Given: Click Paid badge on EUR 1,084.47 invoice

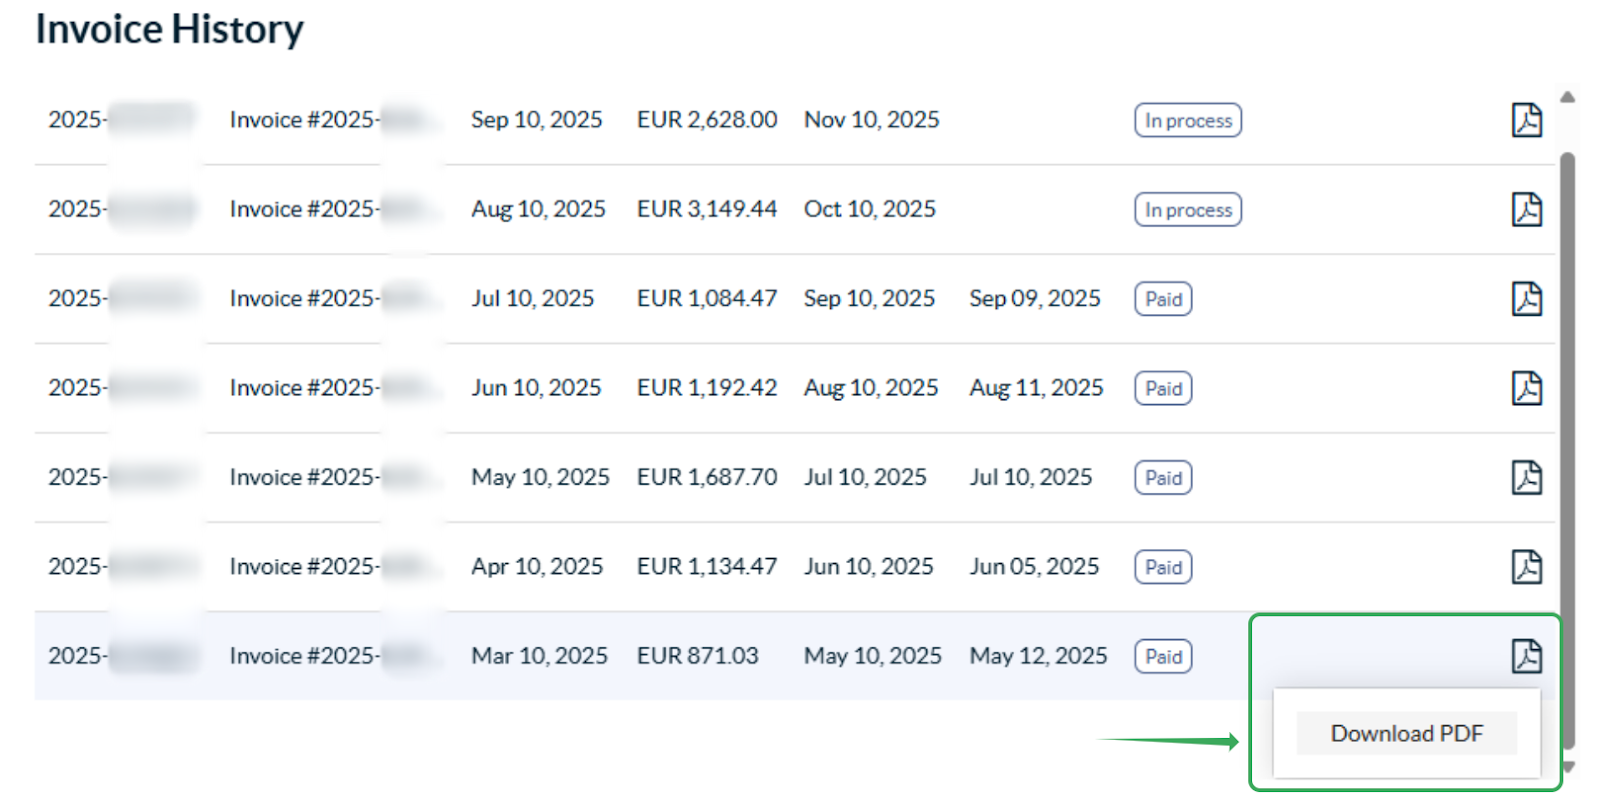Looking at the screenshot, I should [1163, 299].
